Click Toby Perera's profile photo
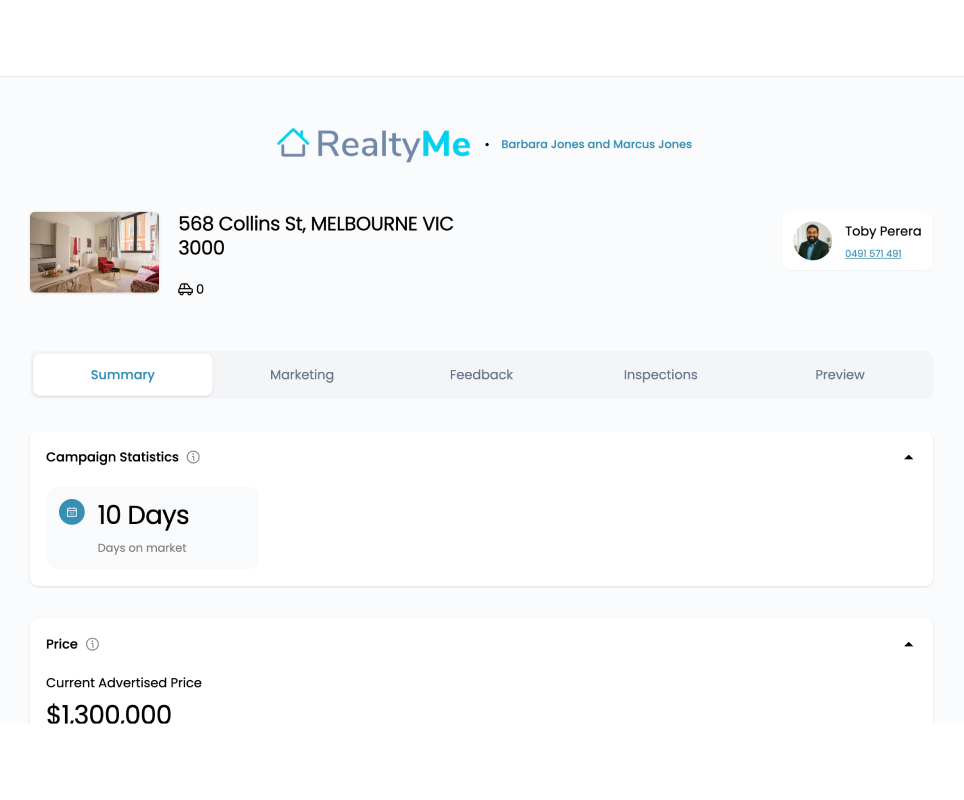964x800 pixels. click(813, 241)
